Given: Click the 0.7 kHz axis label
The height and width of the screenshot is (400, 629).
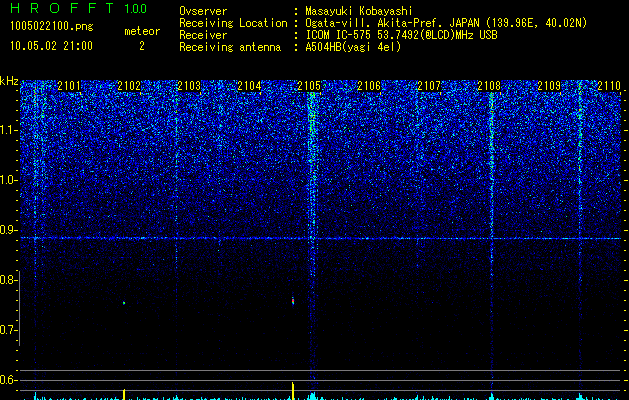Looking at the screenshot, I should [x=9, y=330].
